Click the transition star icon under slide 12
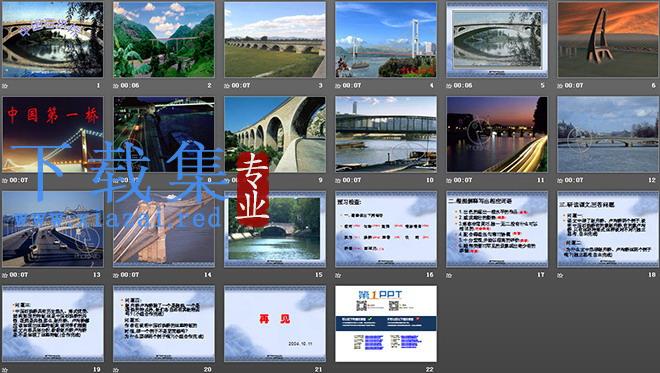660x373 pixels. [x=560, y=180]
